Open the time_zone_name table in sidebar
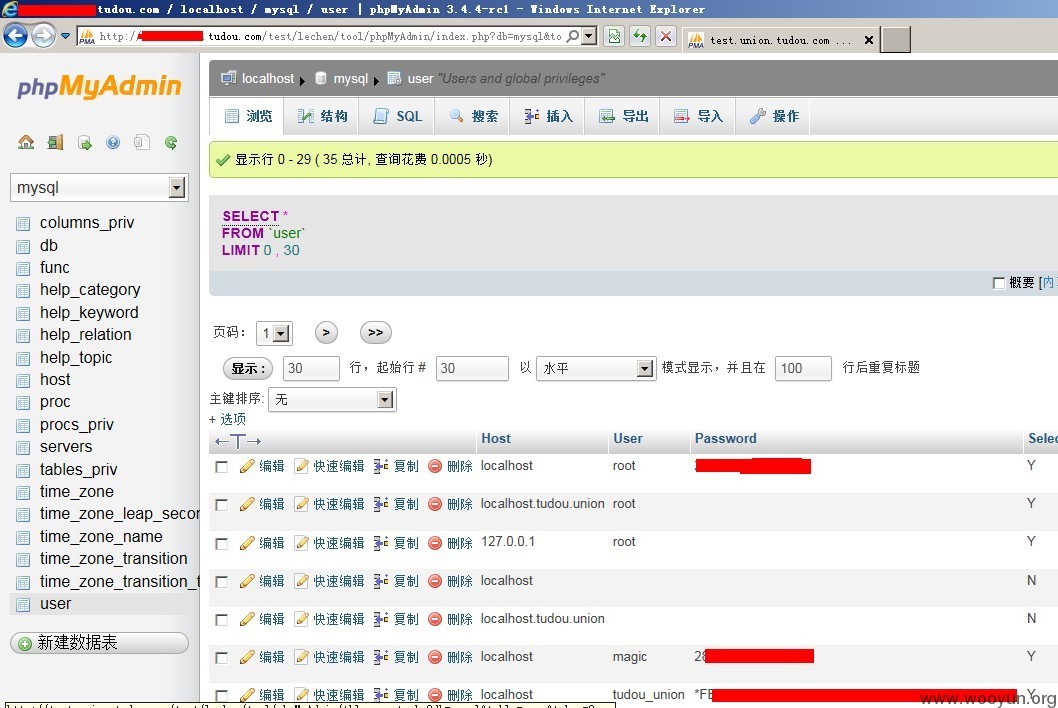Image resolution: width=1058 pixels, height=708 pixels. 101,537
